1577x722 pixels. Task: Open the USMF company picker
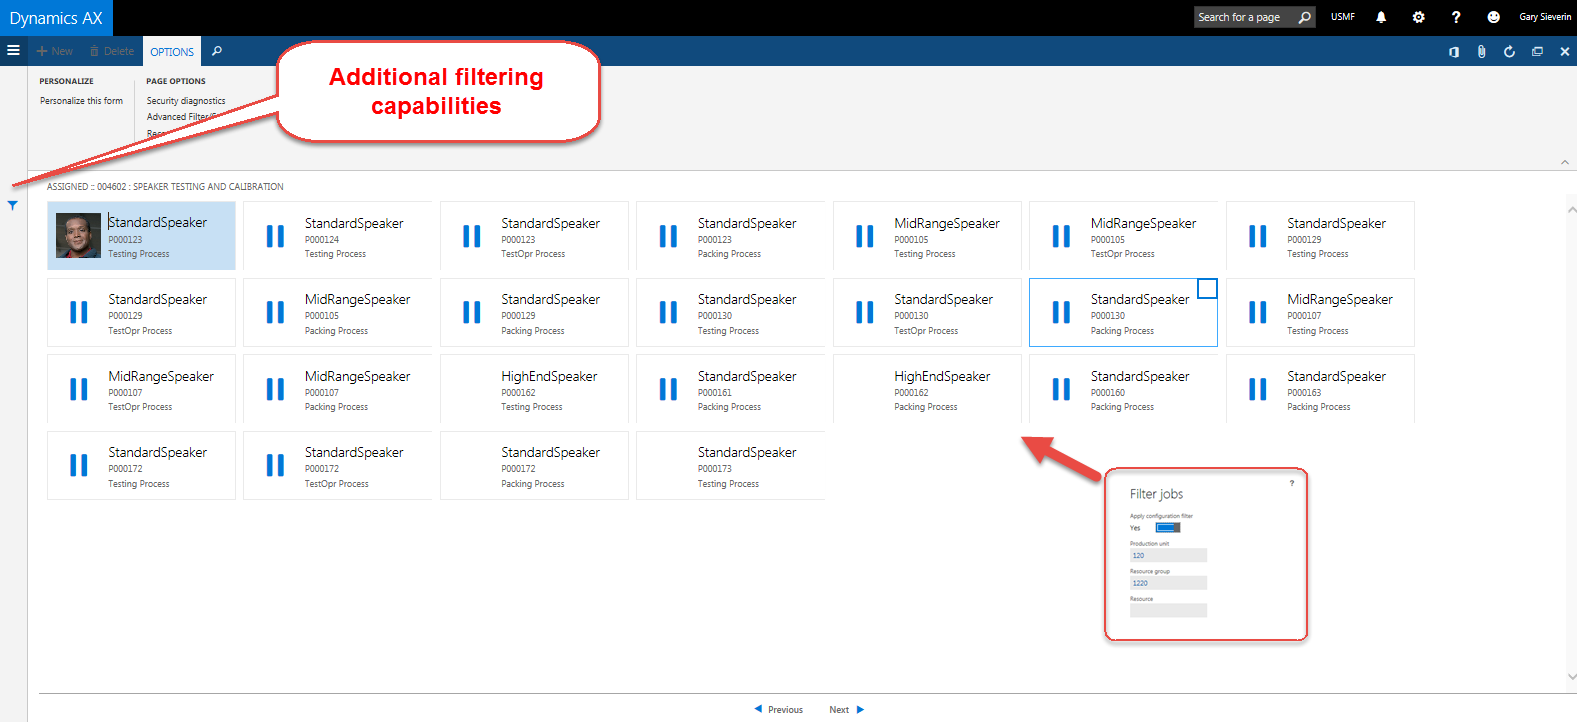pos(1342,17)
